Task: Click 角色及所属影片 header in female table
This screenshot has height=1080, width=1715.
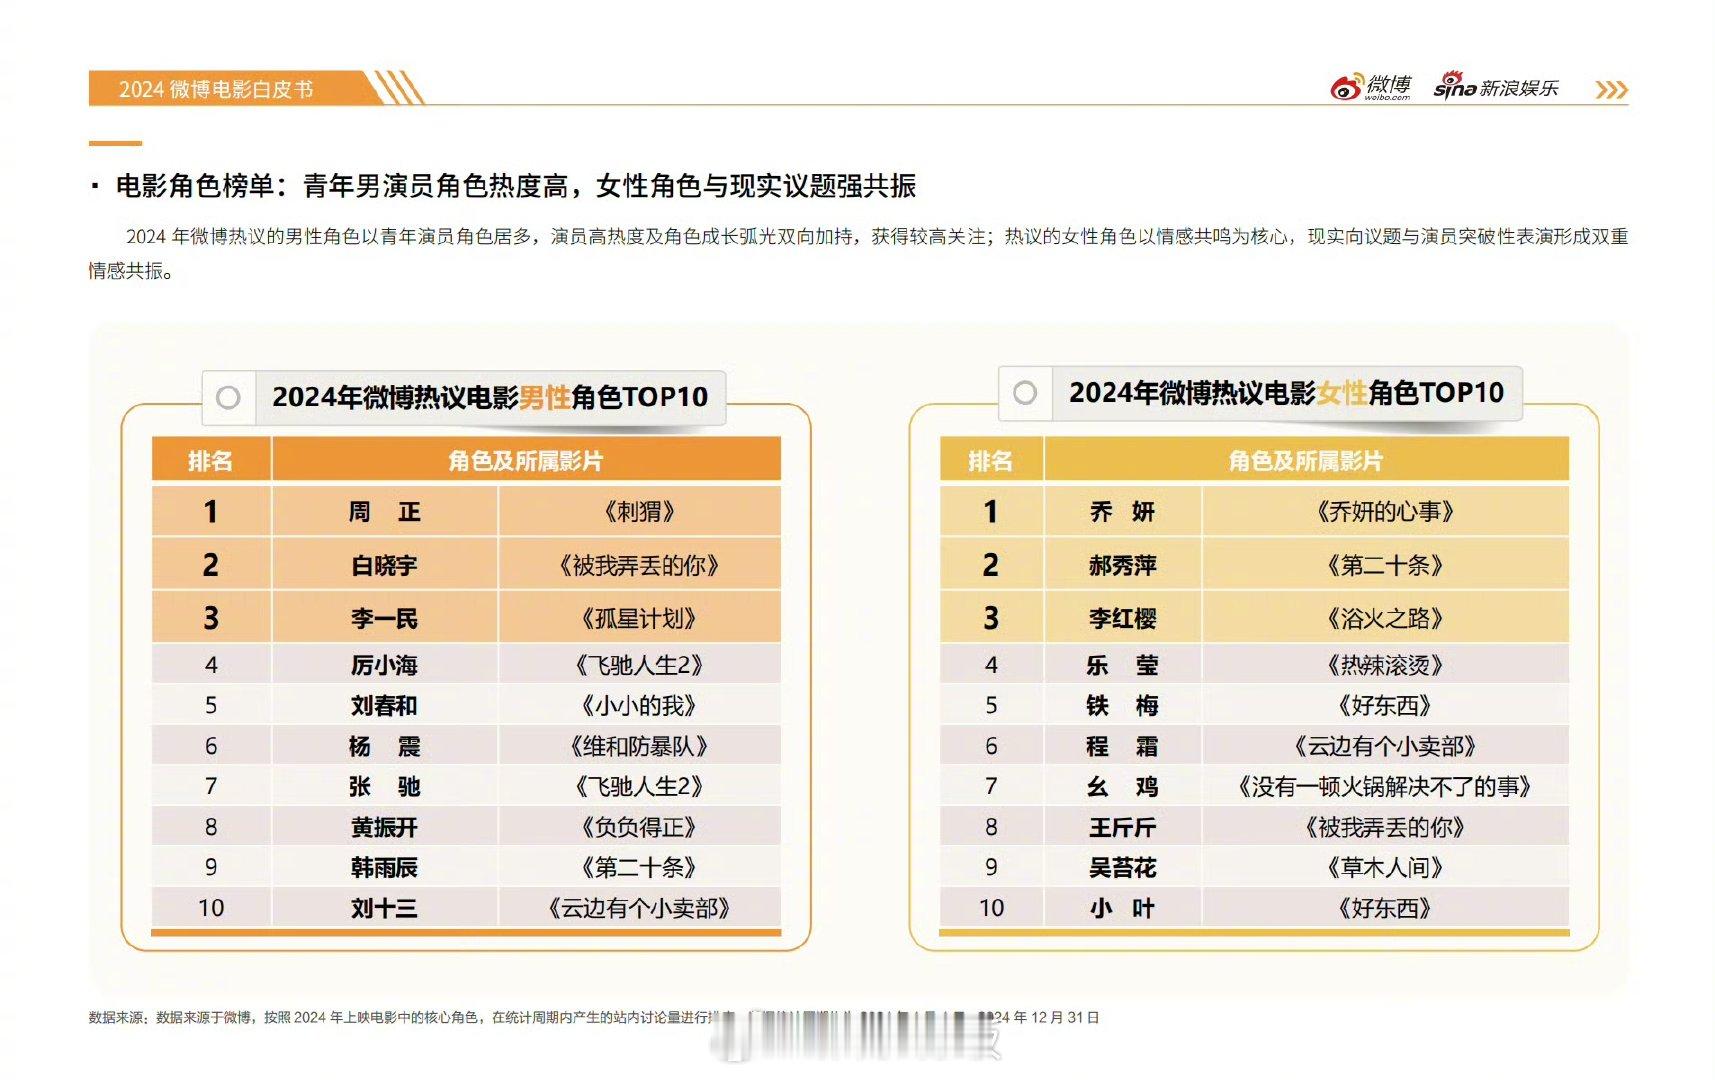Action: coord(1306,461)
